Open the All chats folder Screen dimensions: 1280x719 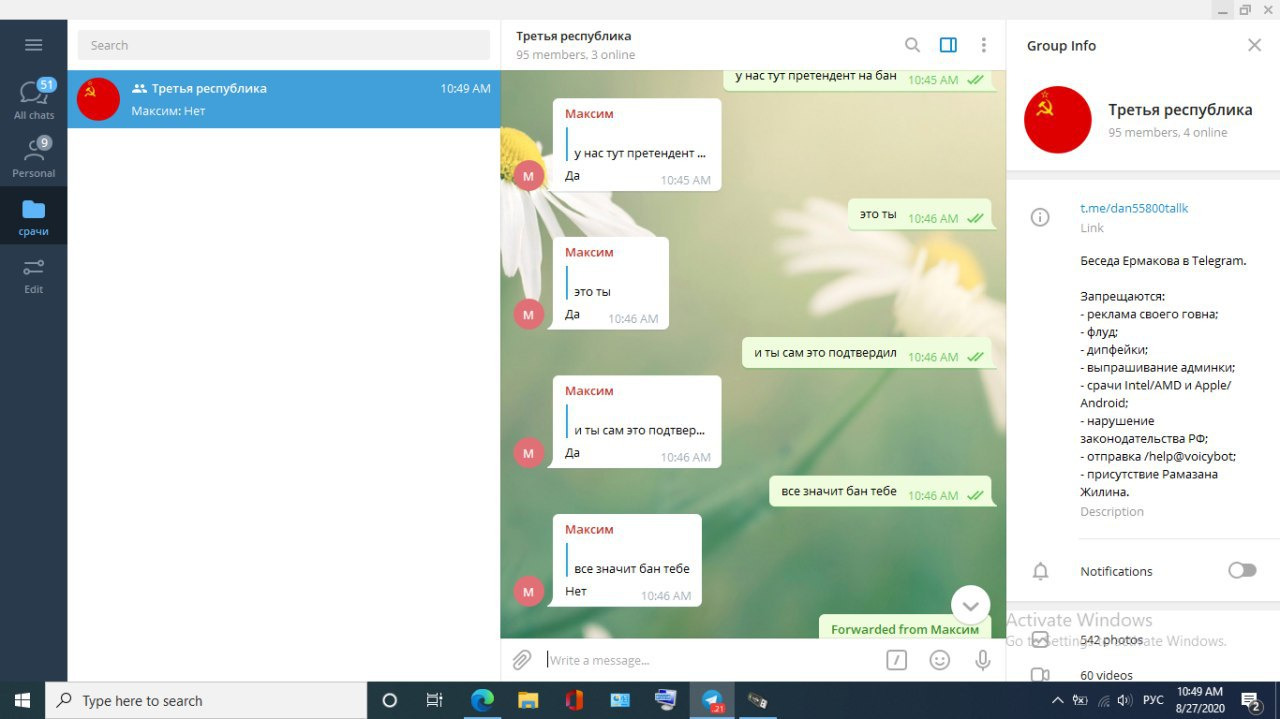pyautogui.click(x=33, y=99)
